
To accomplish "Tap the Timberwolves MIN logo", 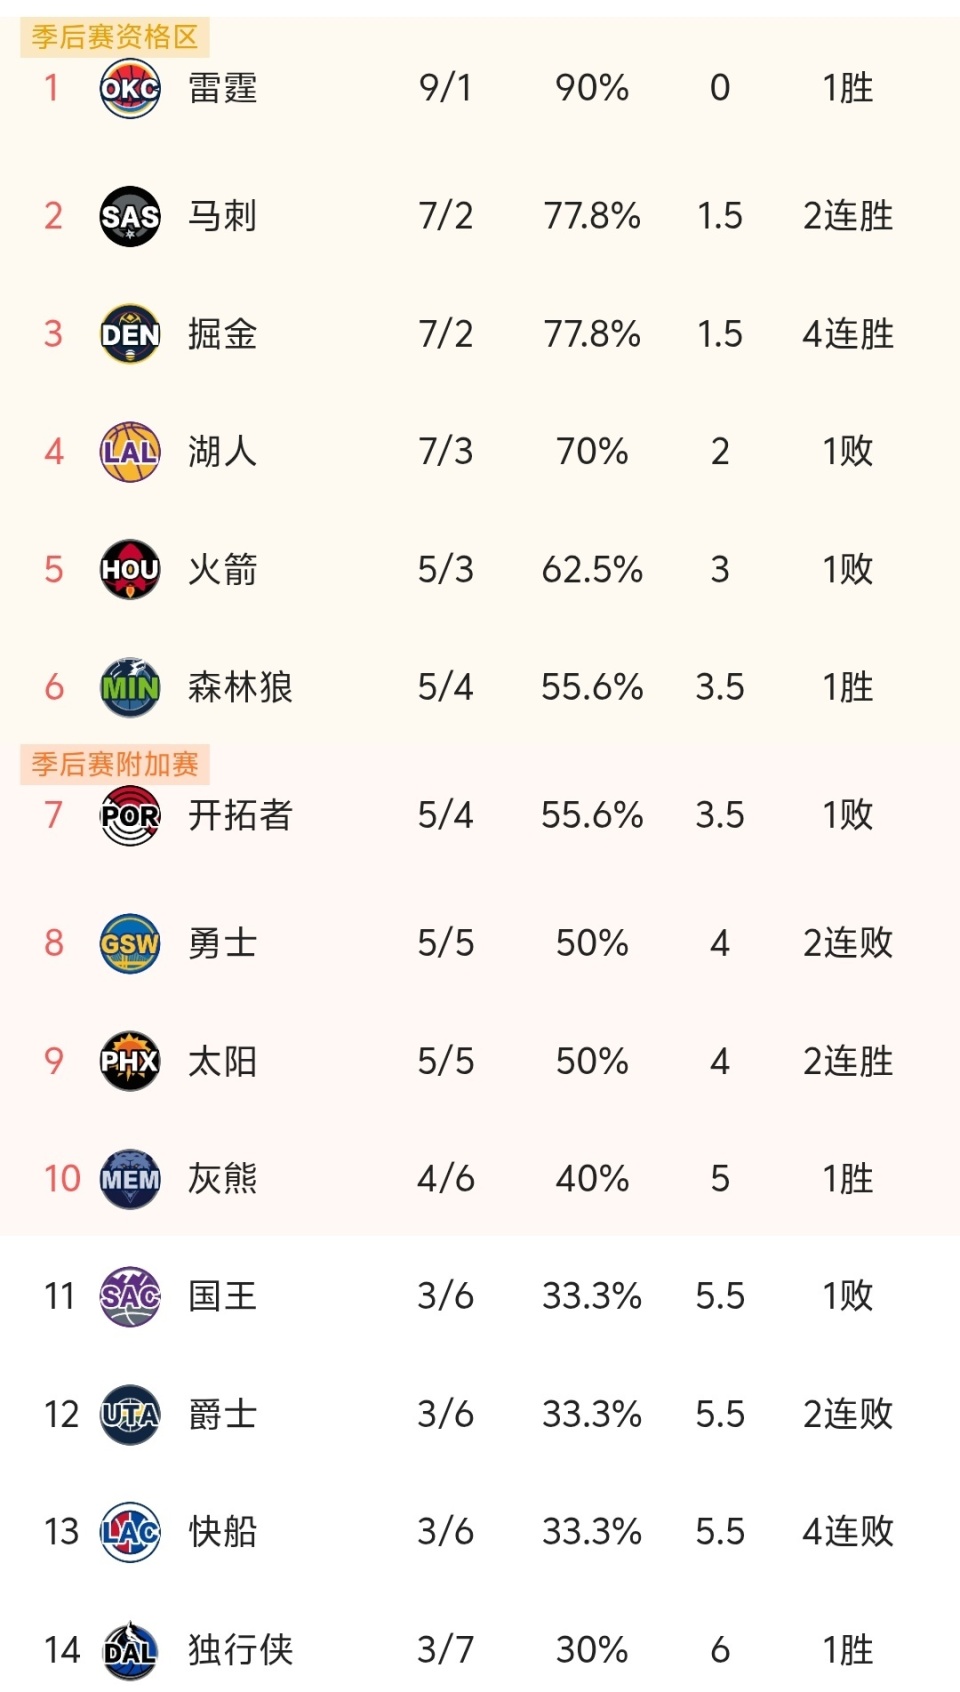I will 130,688.
